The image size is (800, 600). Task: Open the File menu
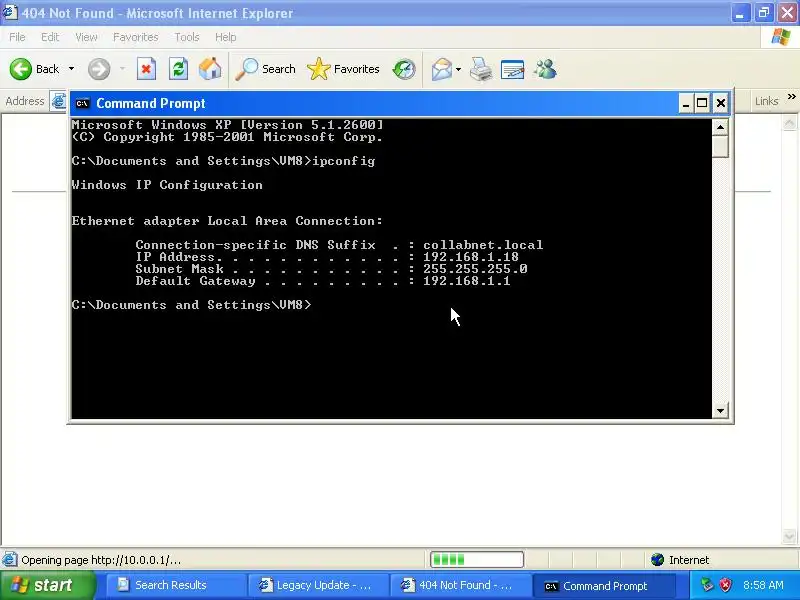tap(17, 37)
